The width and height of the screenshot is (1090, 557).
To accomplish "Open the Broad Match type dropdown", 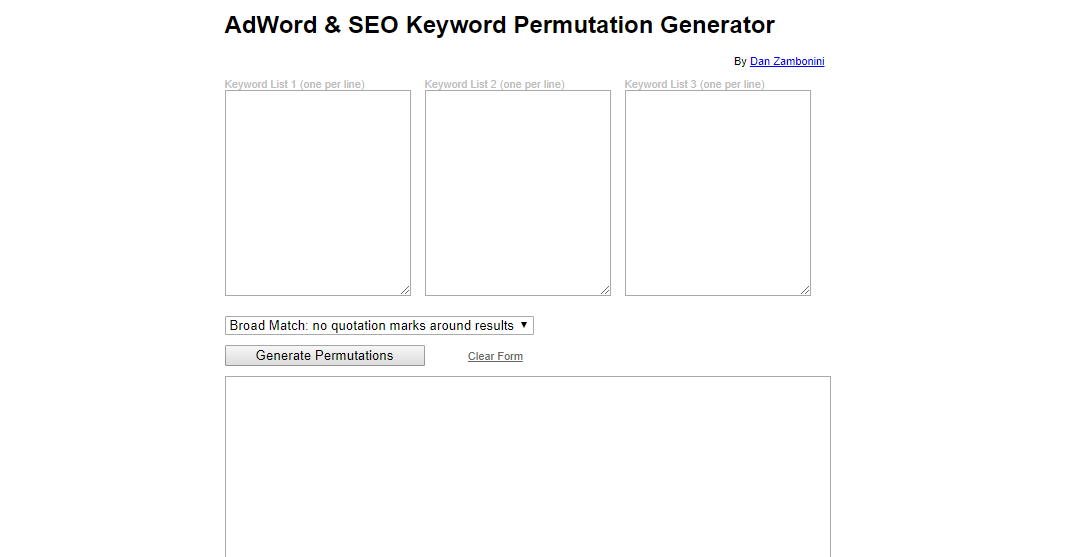I will click(x=379, y=326).
